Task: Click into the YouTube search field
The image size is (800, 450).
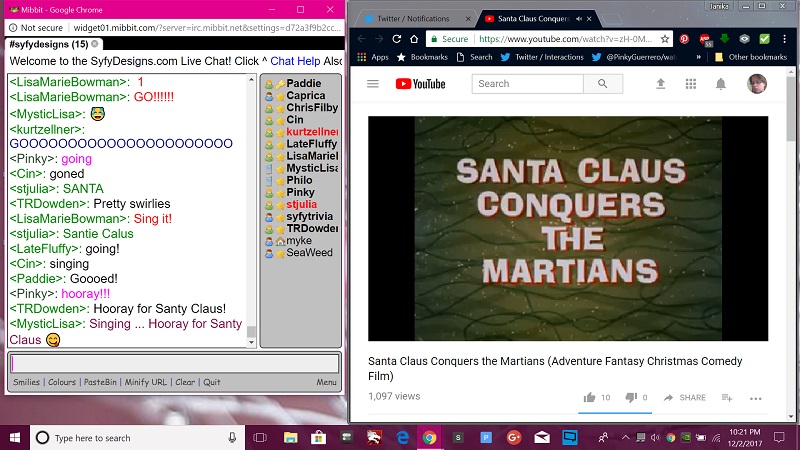Action: tap(528, 84)
